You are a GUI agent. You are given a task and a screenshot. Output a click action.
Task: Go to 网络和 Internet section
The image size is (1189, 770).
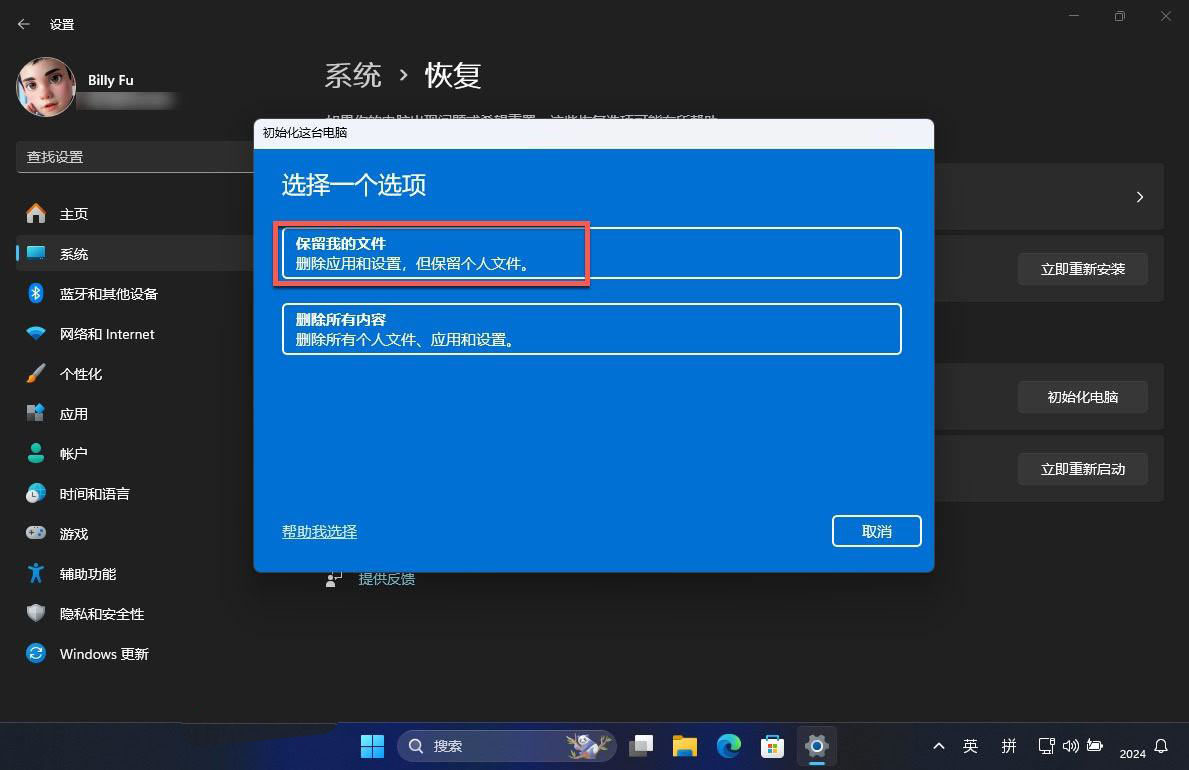pos(106,334)
